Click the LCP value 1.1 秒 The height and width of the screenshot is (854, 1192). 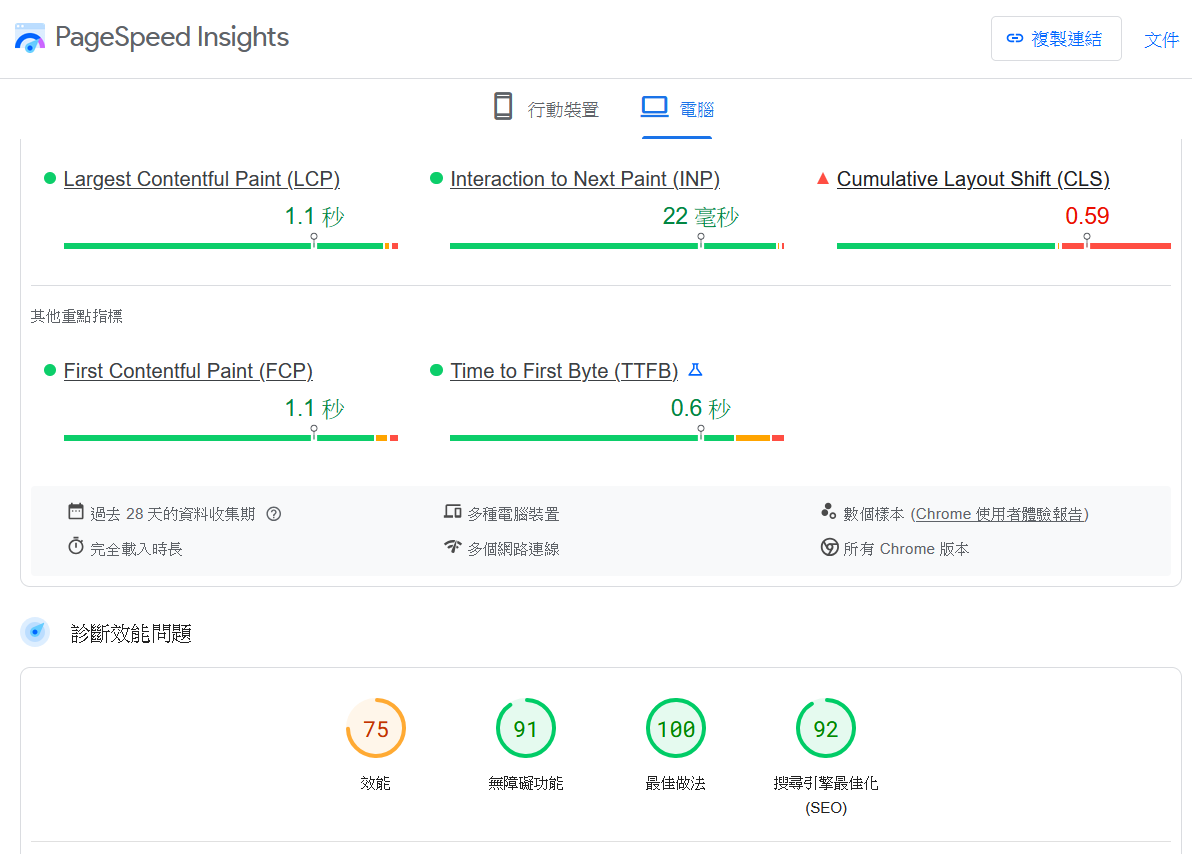point(314,217)
